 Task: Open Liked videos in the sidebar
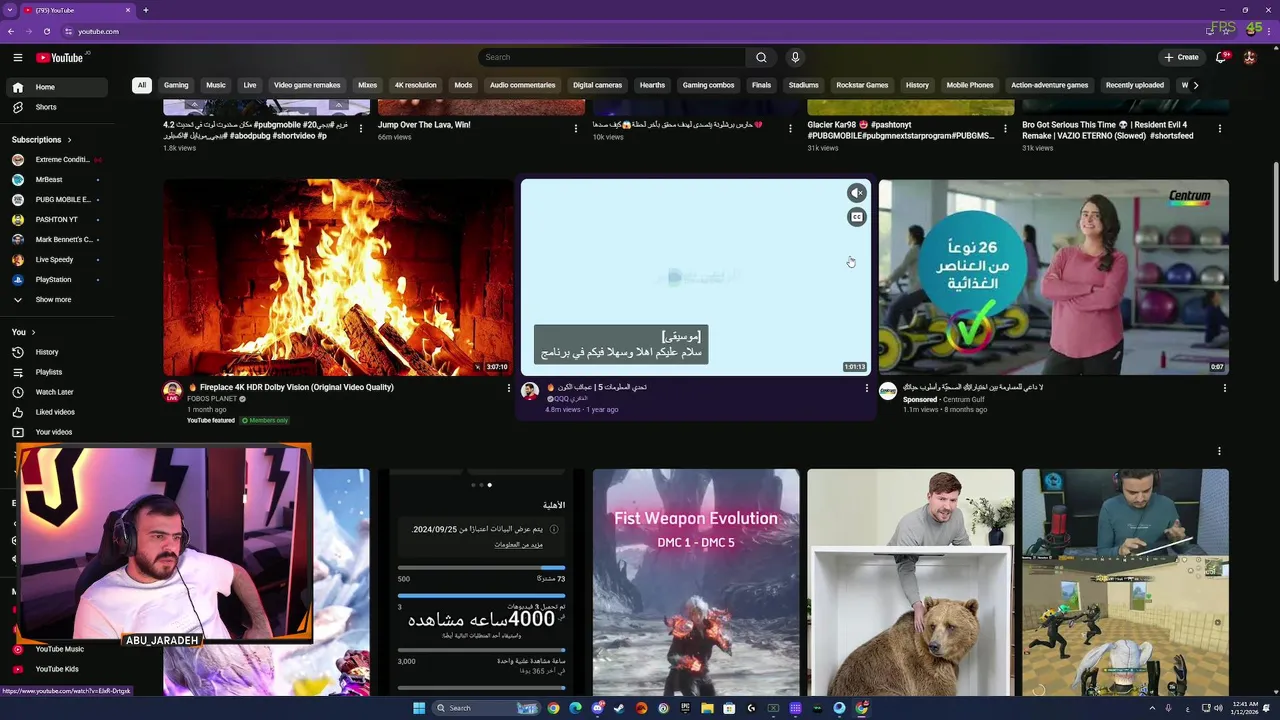(56, 412)
